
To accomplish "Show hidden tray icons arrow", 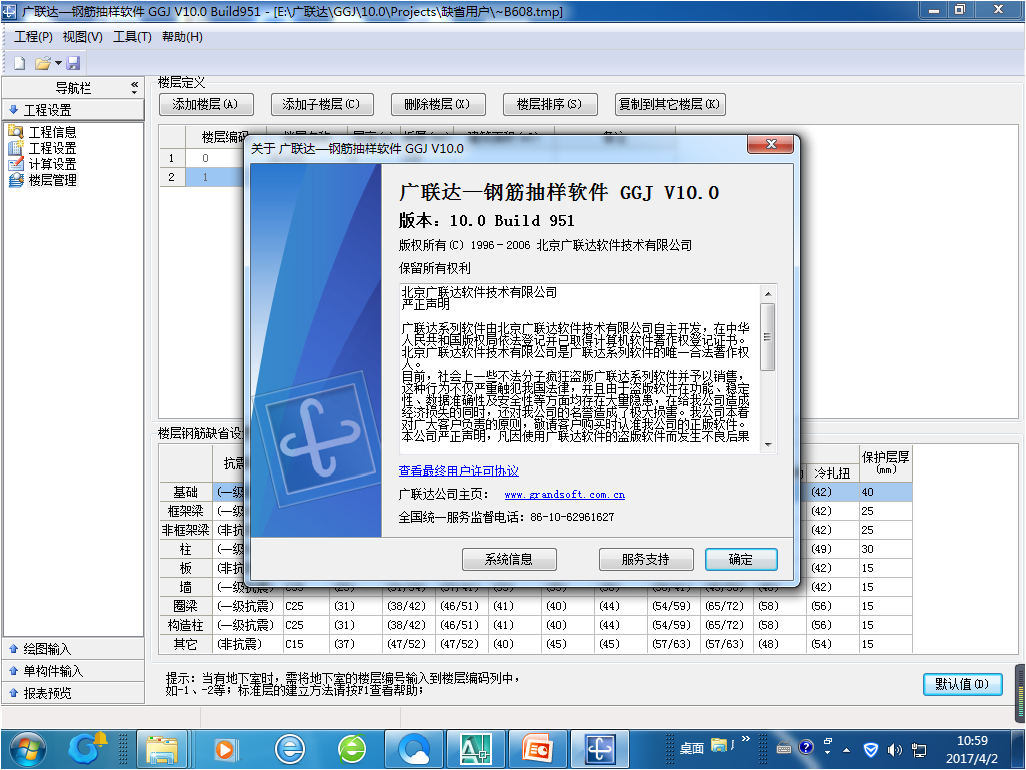I will tap(846, 750).
